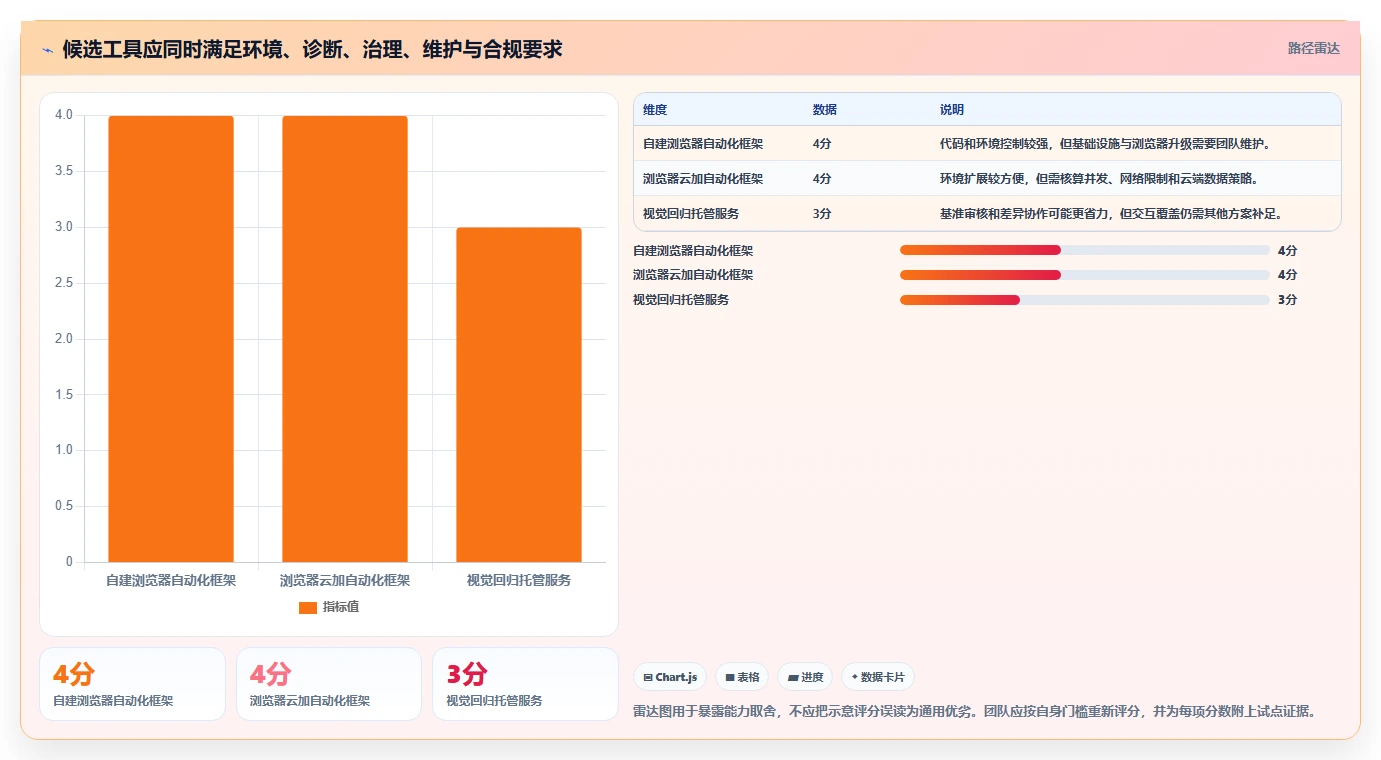
Task: Click the 4.0 y-axis tick label
Action: point(64,115)
